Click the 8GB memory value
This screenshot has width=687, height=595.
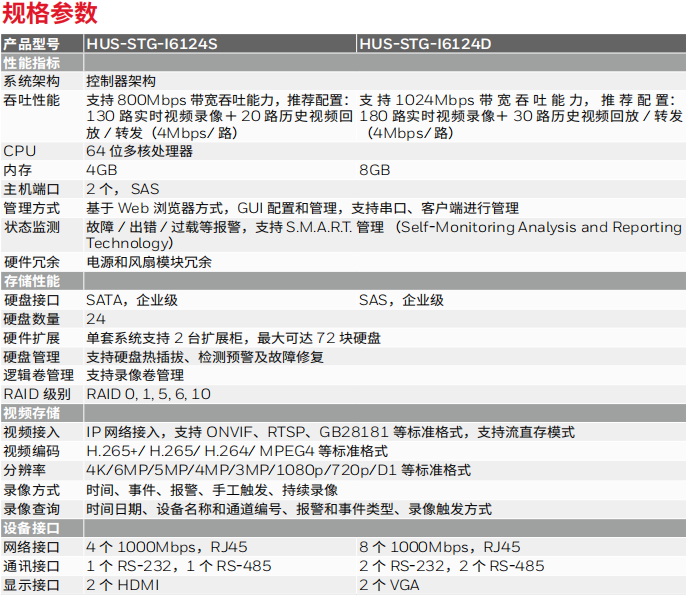click(375, 170)
